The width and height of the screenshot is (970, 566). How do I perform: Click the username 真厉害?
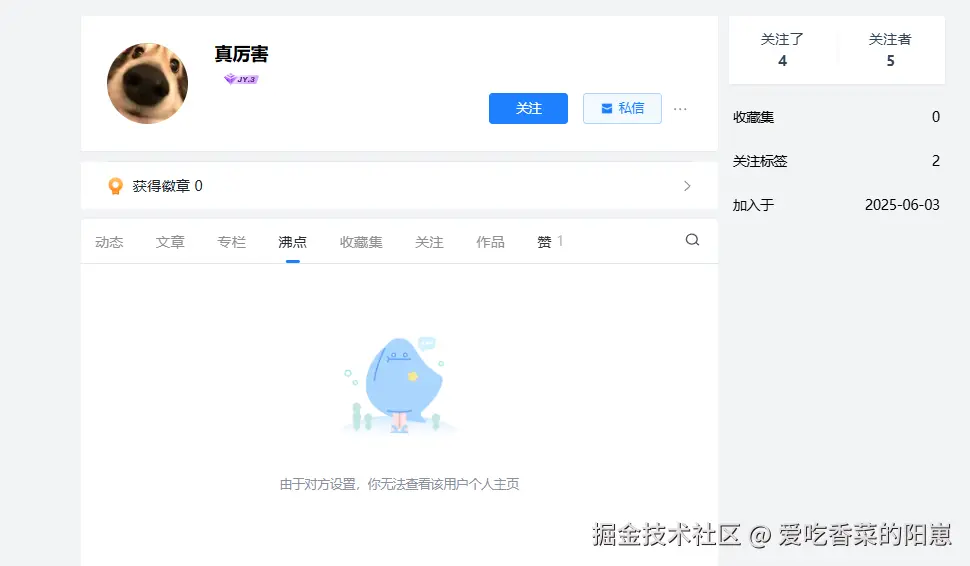coord(241,54)
